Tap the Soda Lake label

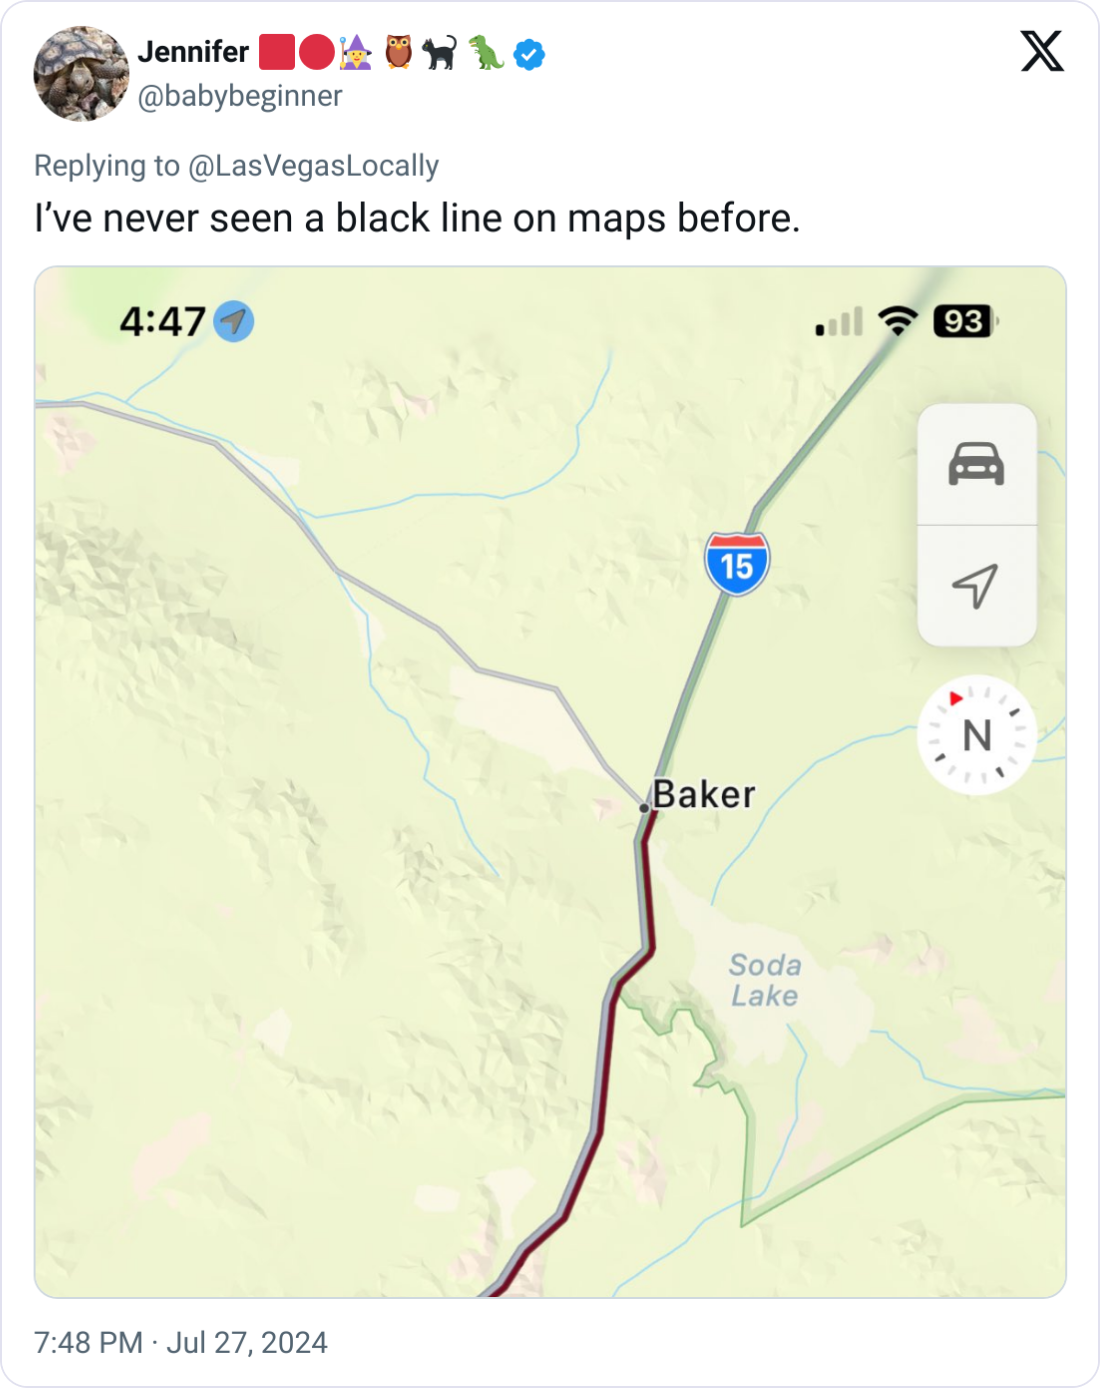pos(765,980)
